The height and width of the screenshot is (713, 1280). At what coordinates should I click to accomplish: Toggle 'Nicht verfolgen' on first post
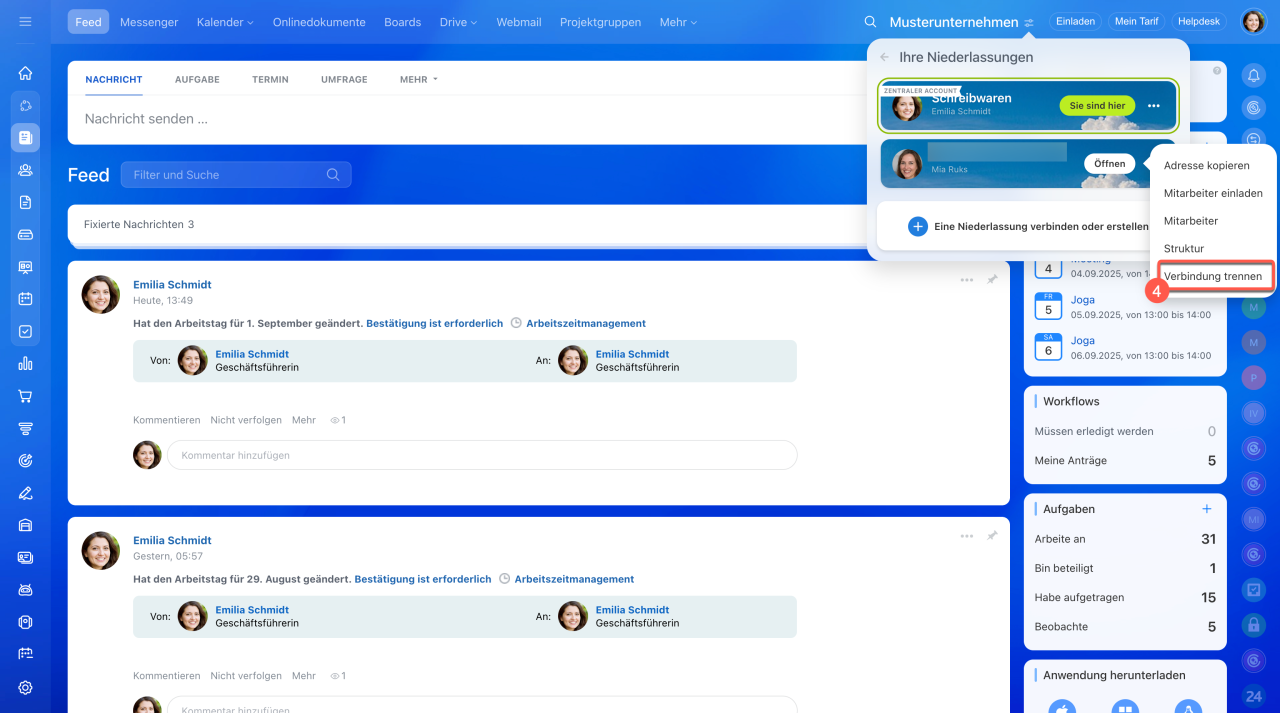coord(246,420)
